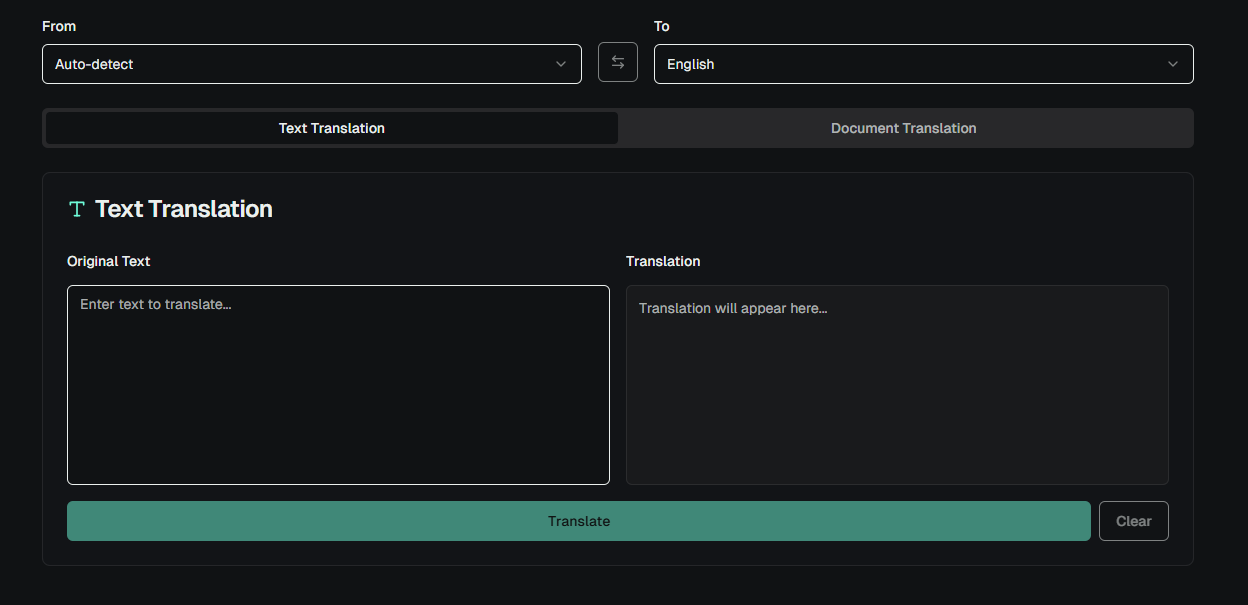This screenshot has width=1248, height=605.
Task: Click the To label above the target selector
Action: 662,26
